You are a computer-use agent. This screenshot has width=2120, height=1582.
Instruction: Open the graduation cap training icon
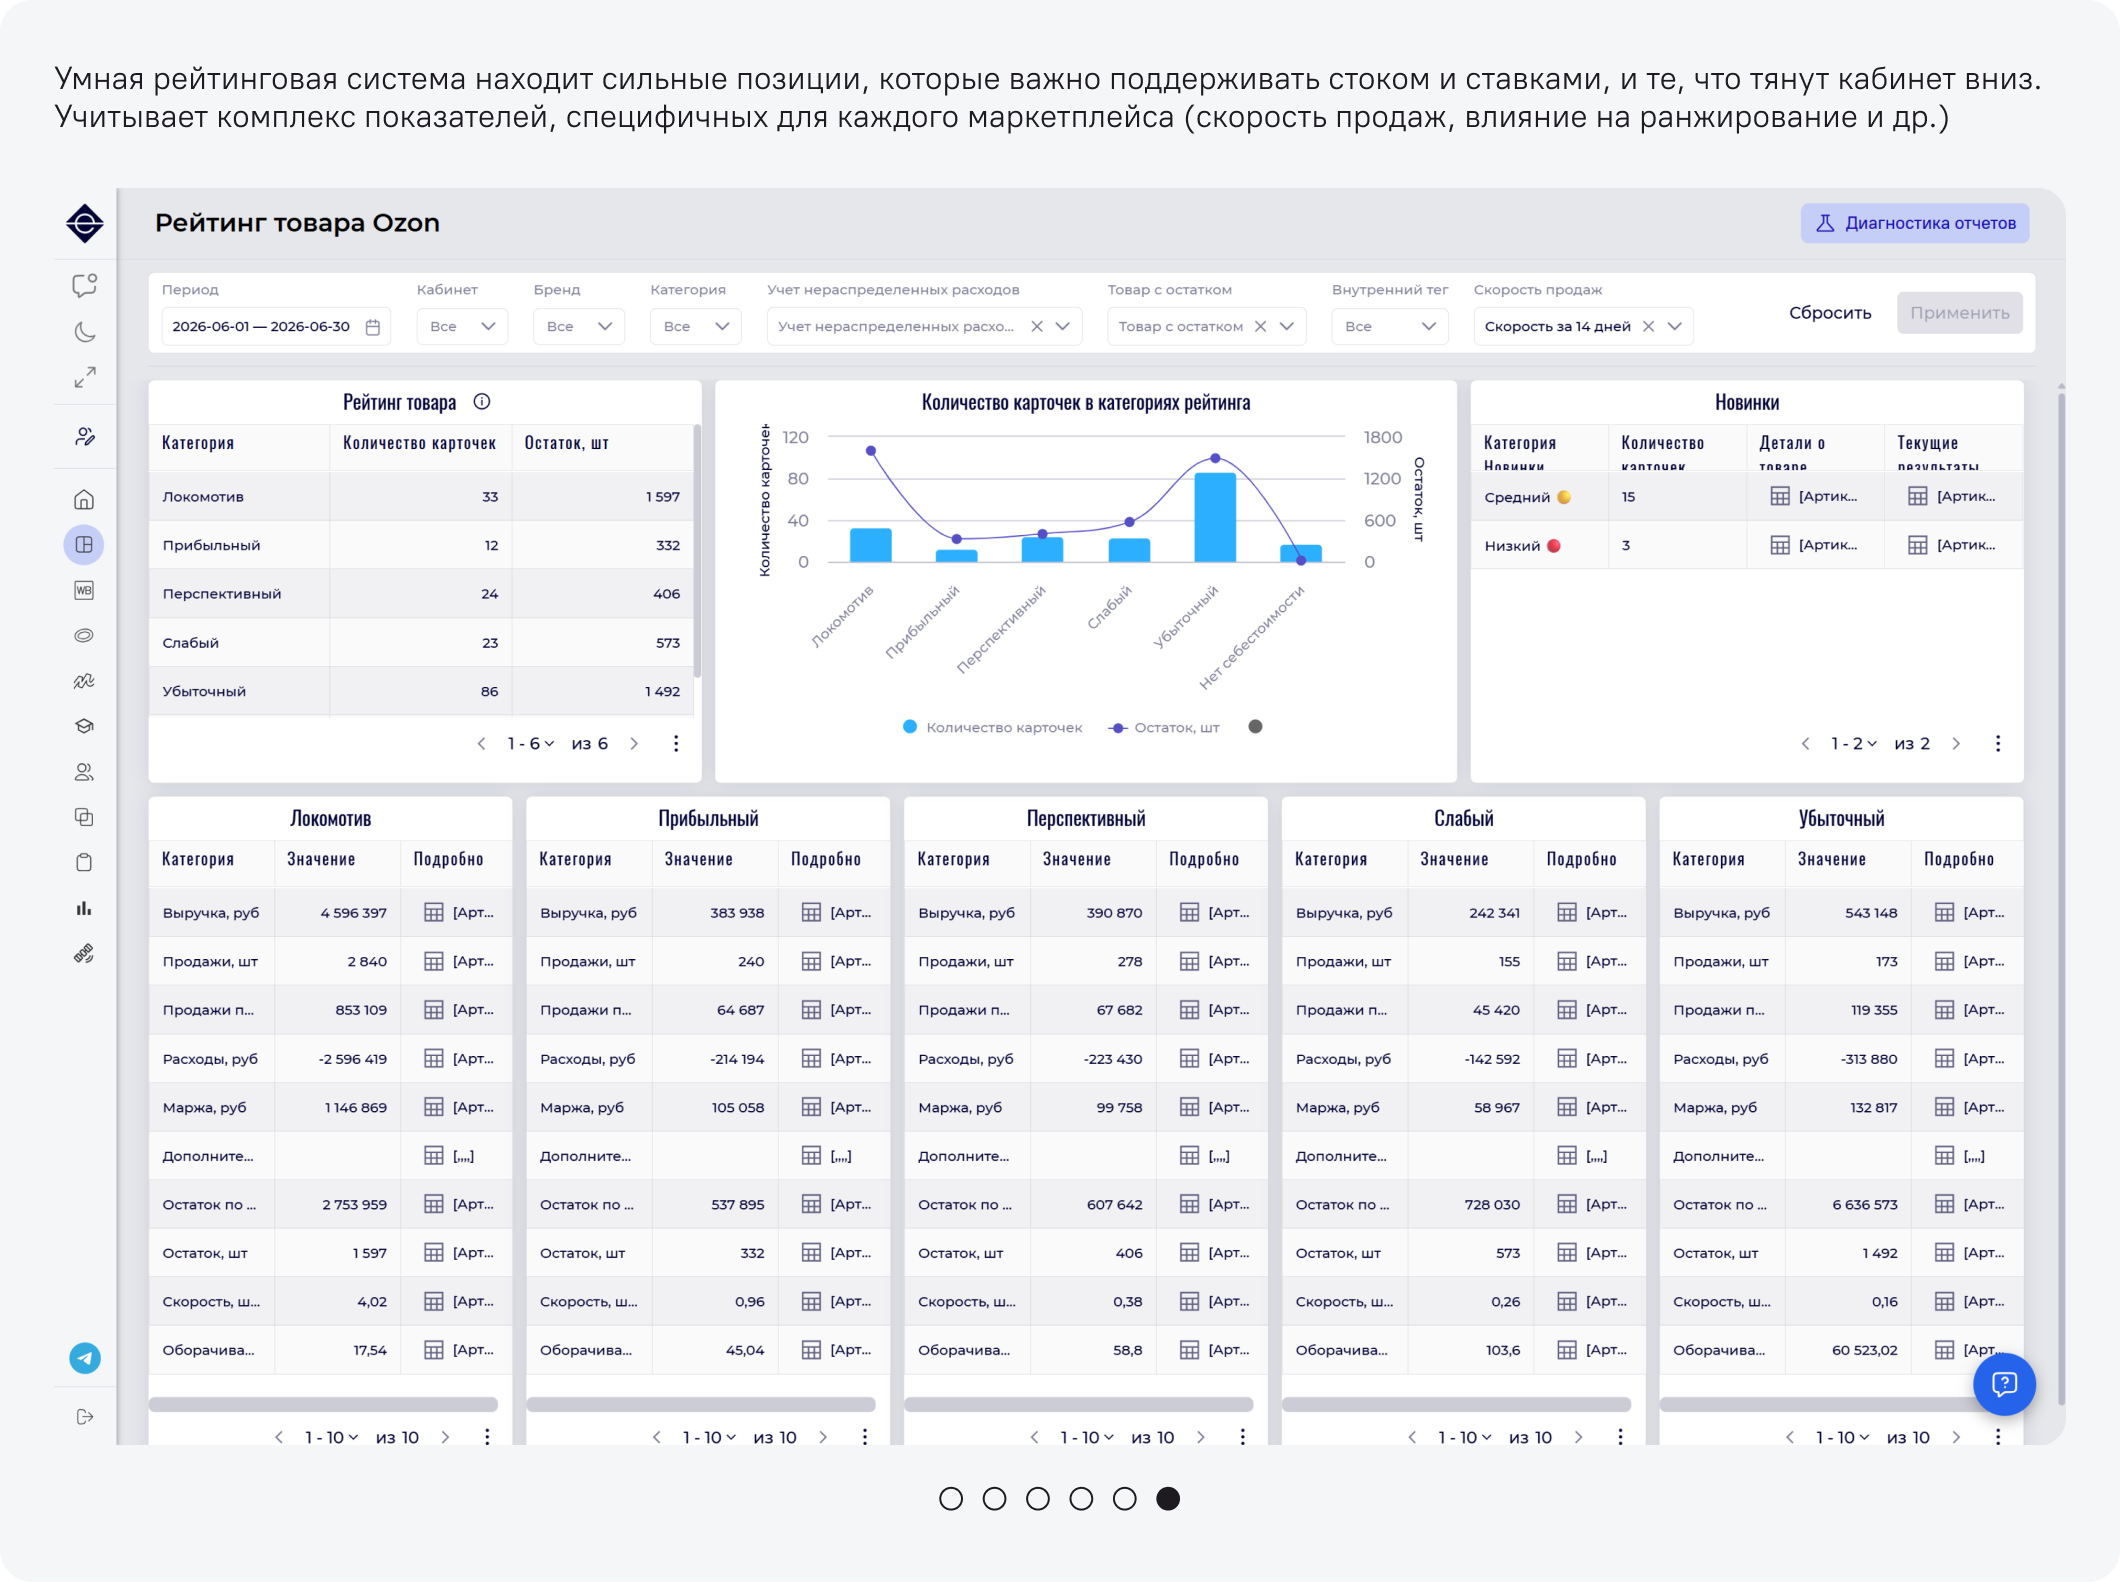point(85,726)
